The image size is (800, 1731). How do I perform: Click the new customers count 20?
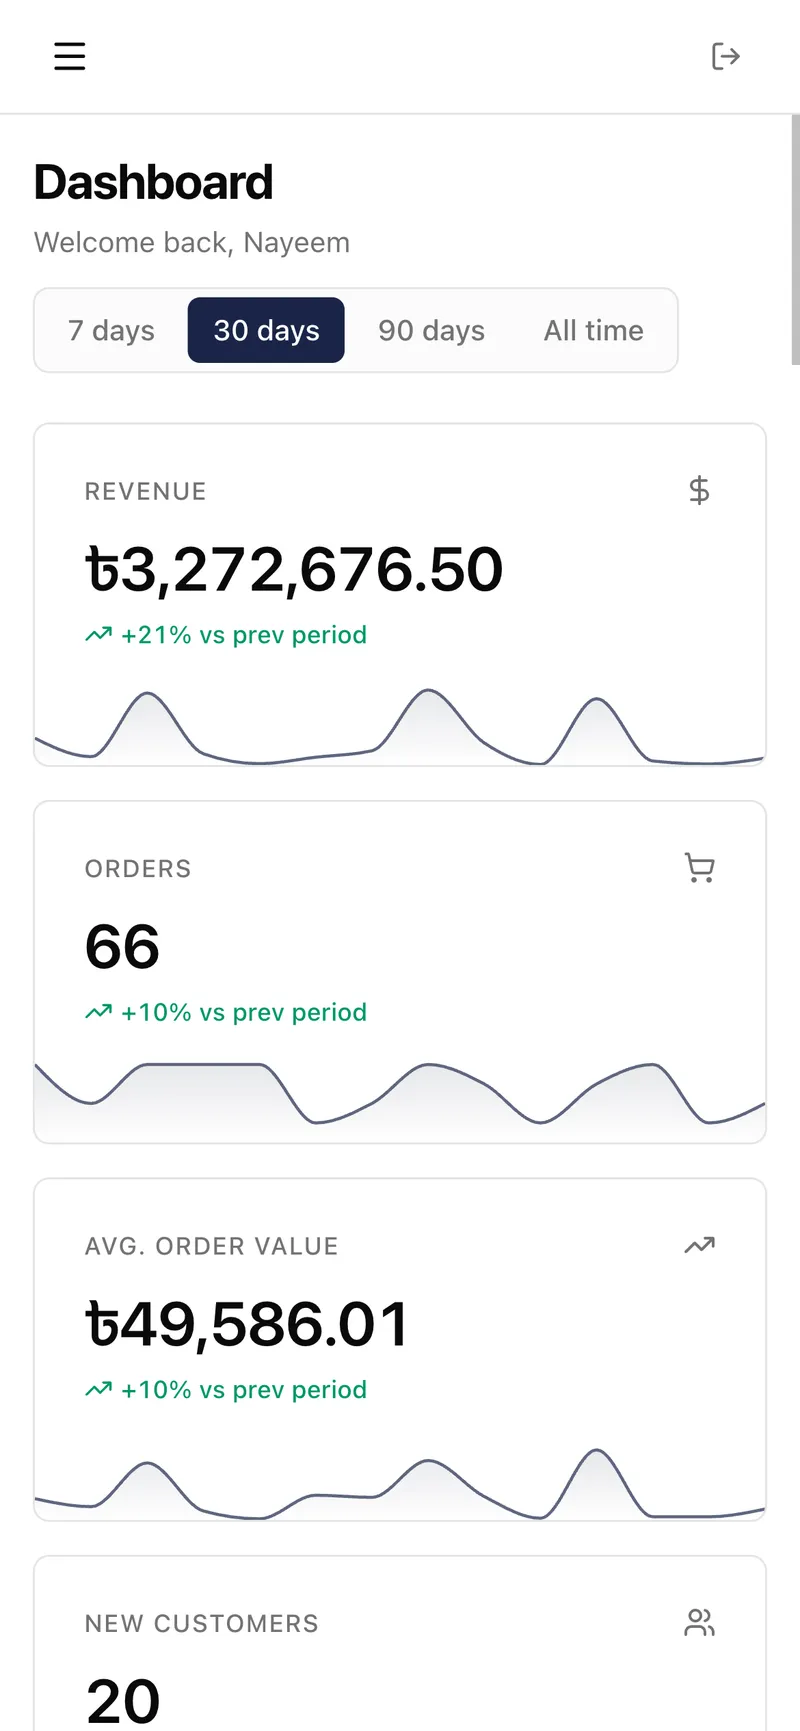[x=123, y=1700]
